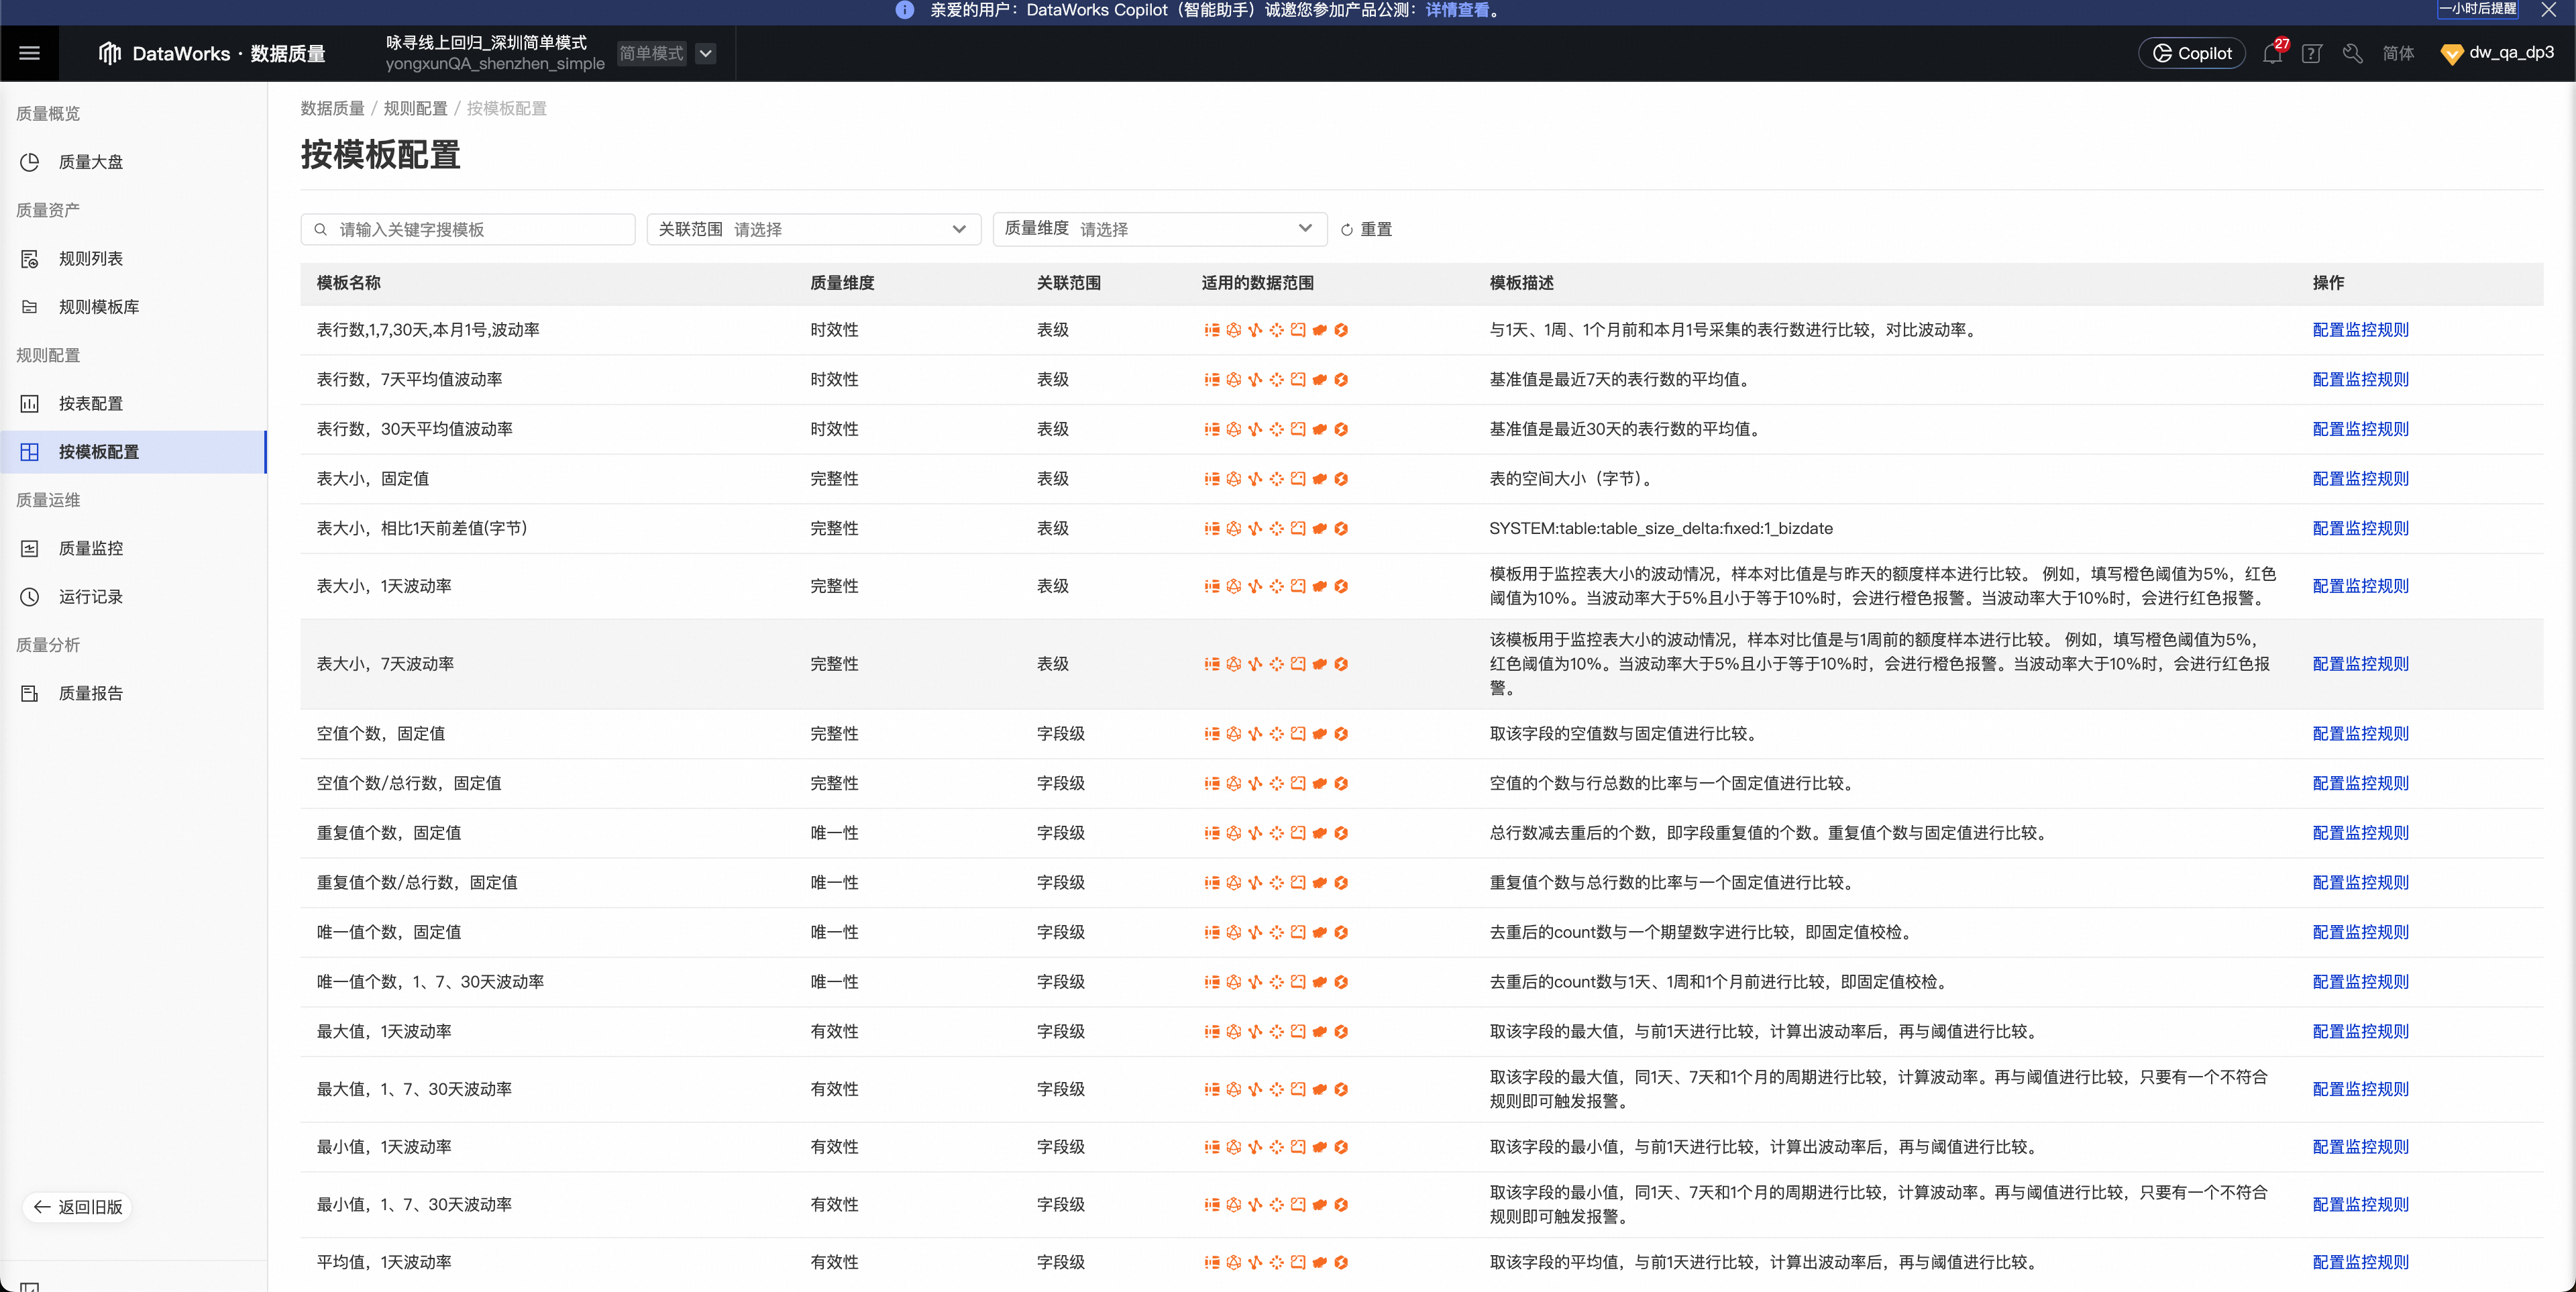Open the hamburger navigation menu
The image size is (2576, 1292).
[29, 53]
